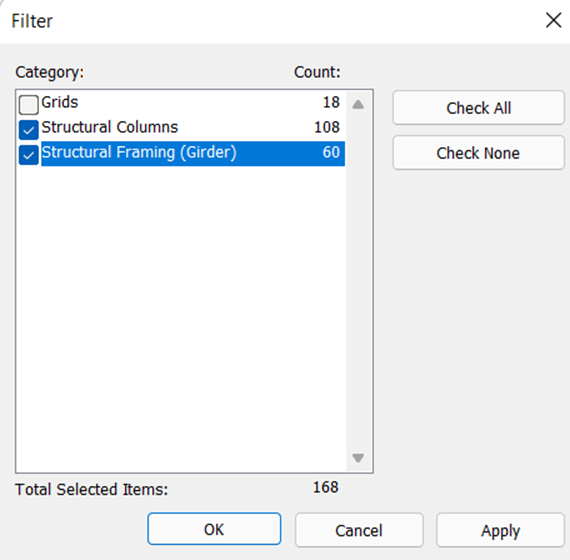
Task: Uncheck the Structural Columns checkbox
Action: (28, 130)
